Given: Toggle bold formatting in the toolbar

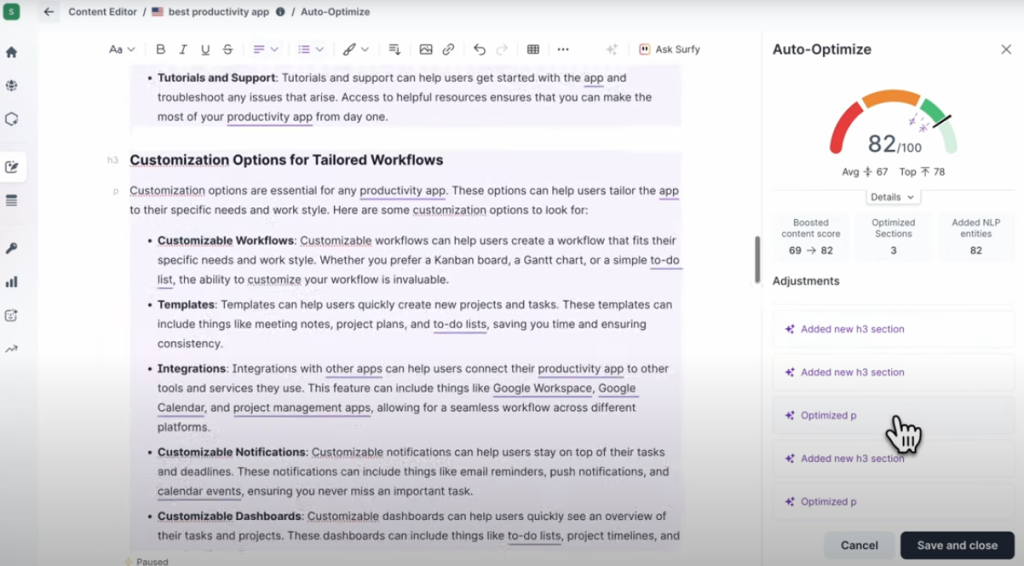Looking at the screenshot, I should 161,49.
